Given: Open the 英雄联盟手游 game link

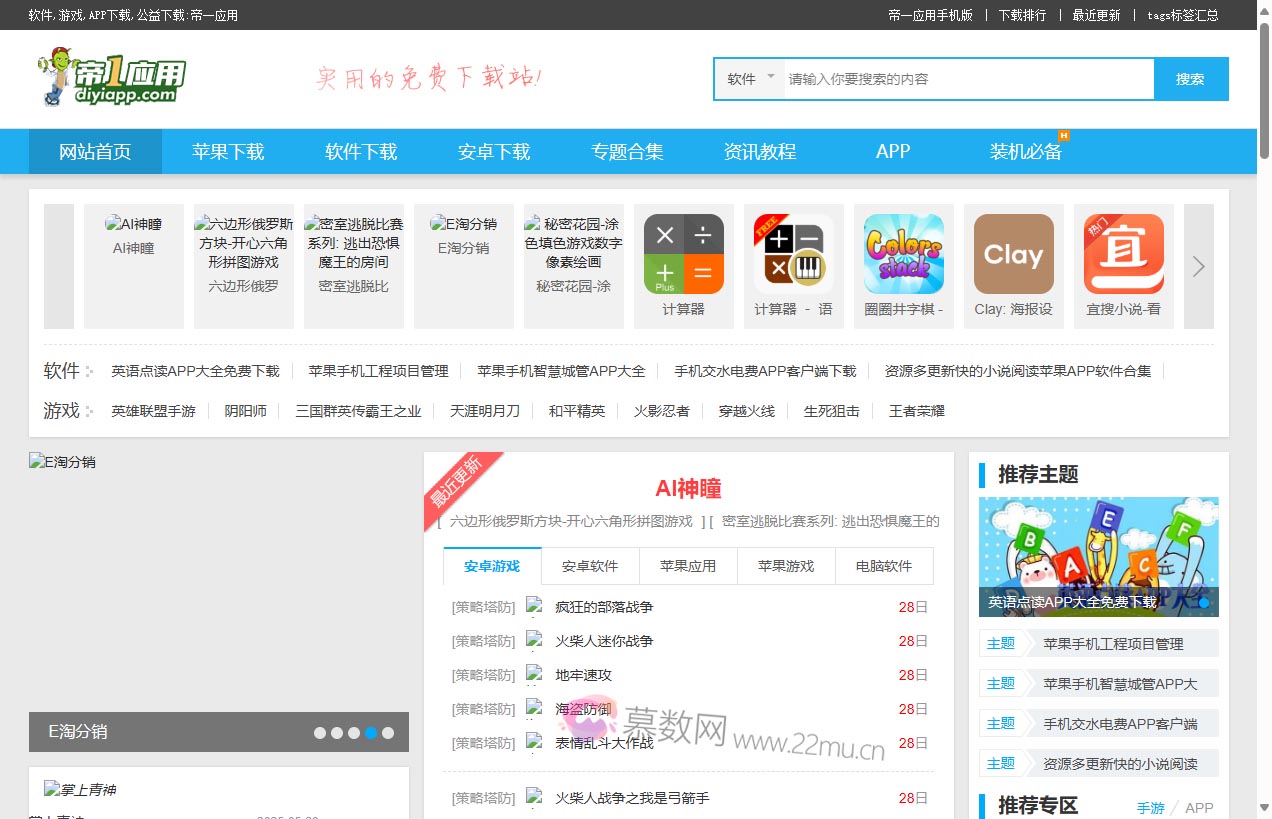Looking at the screenshot, I should tap(153, 411).
